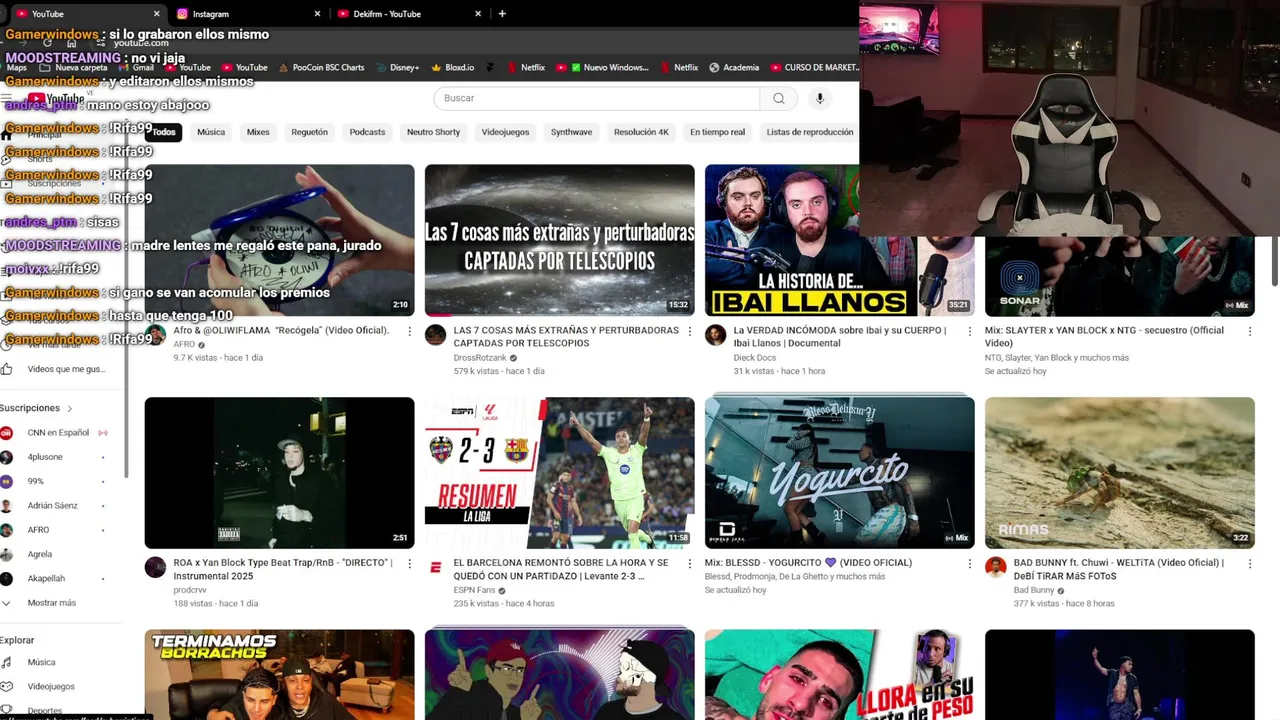Select the Synthwave filter chip

[571, 132]
